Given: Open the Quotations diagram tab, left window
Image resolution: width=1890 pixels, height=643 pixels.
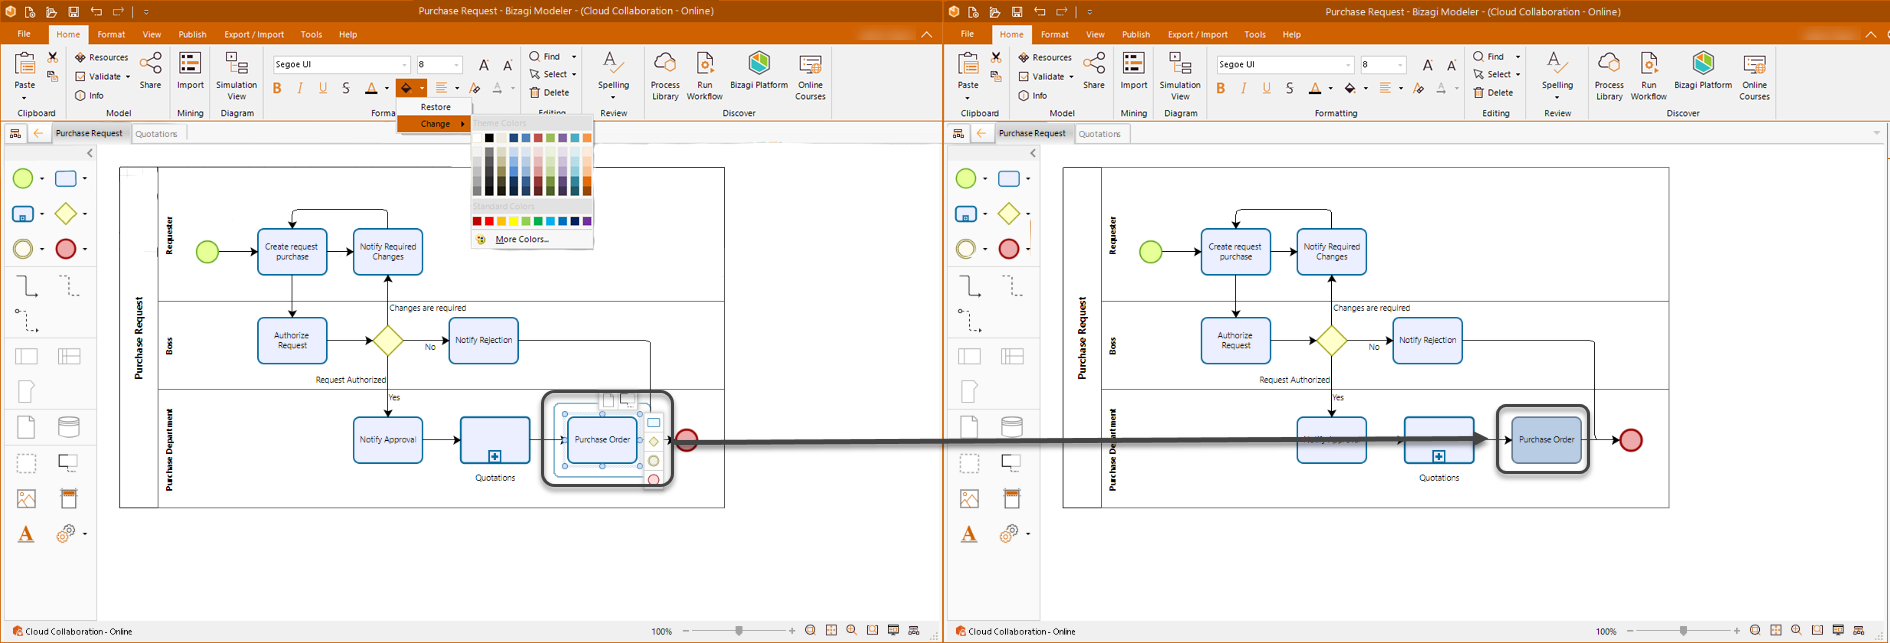Looking at the screenshot, I should (156, 133).
